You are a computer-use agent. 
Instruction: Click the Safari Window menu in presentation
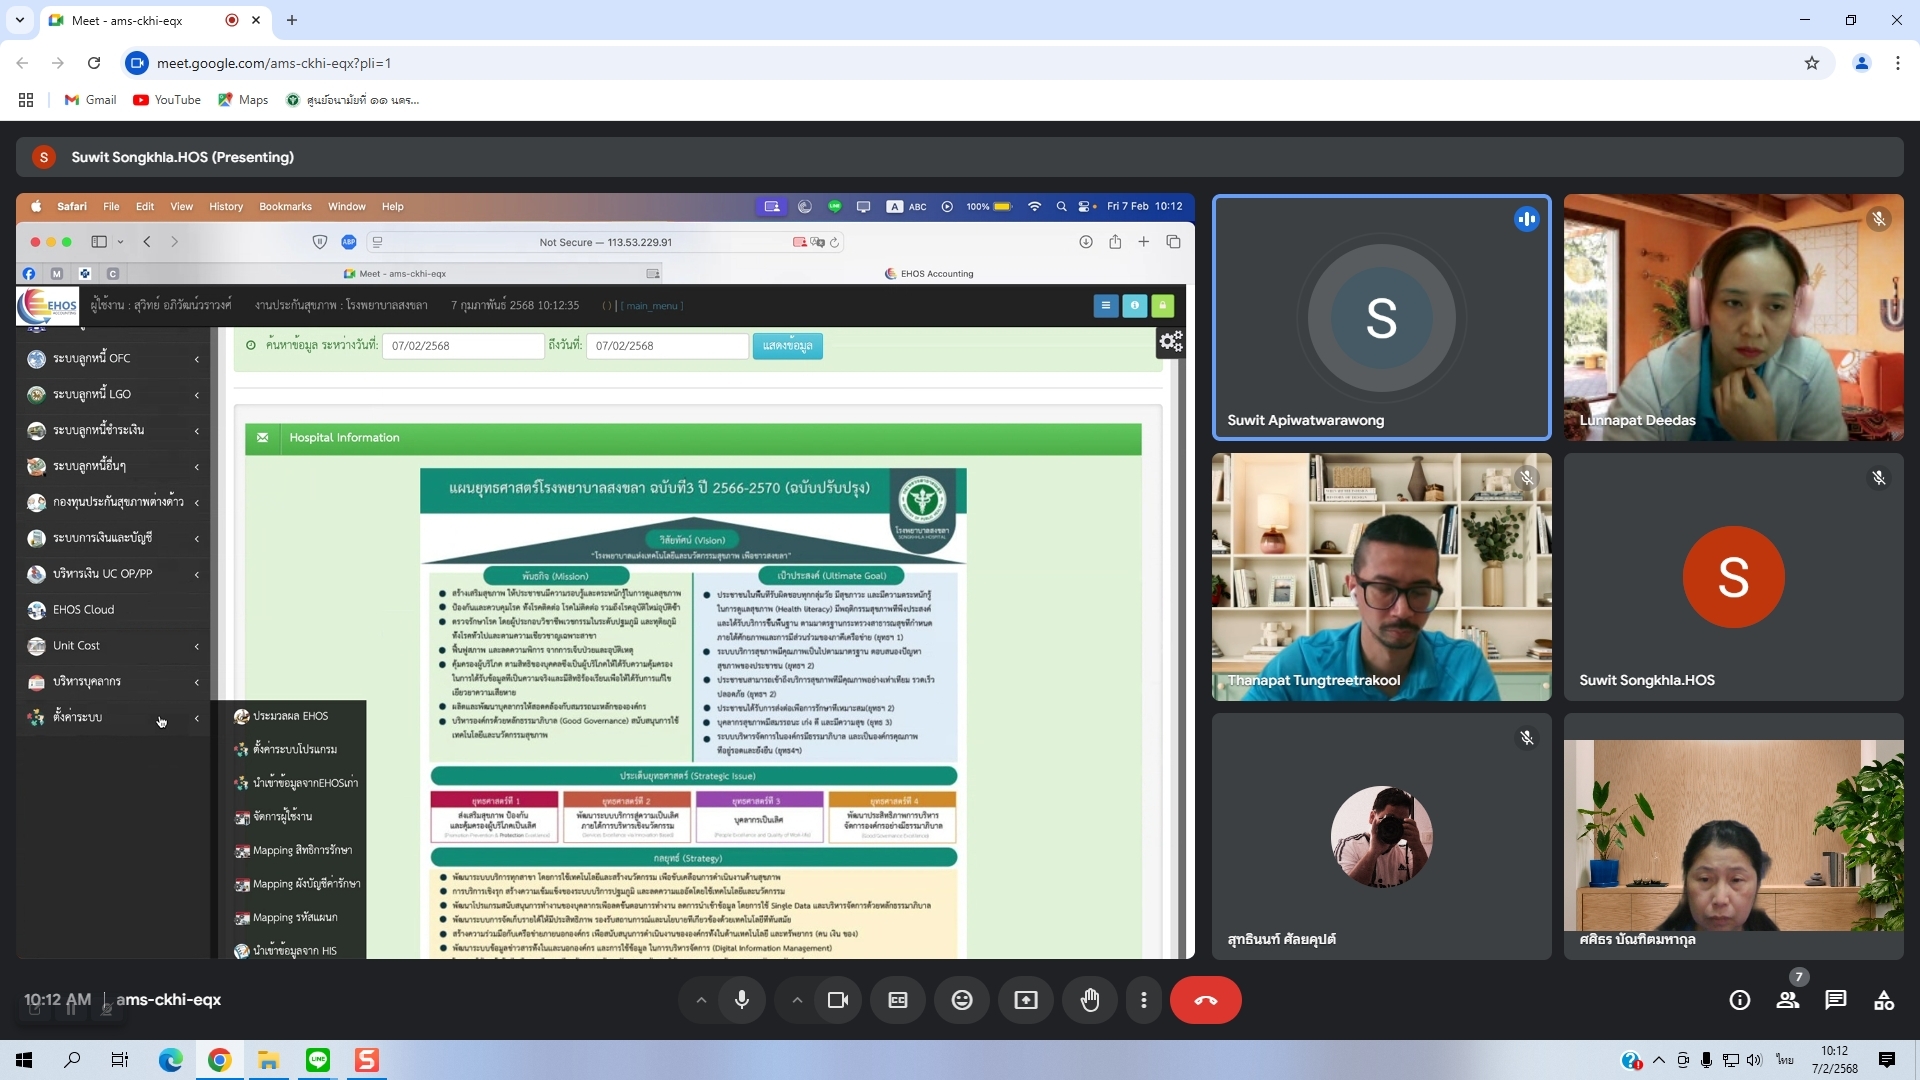(x=347, y=207)
